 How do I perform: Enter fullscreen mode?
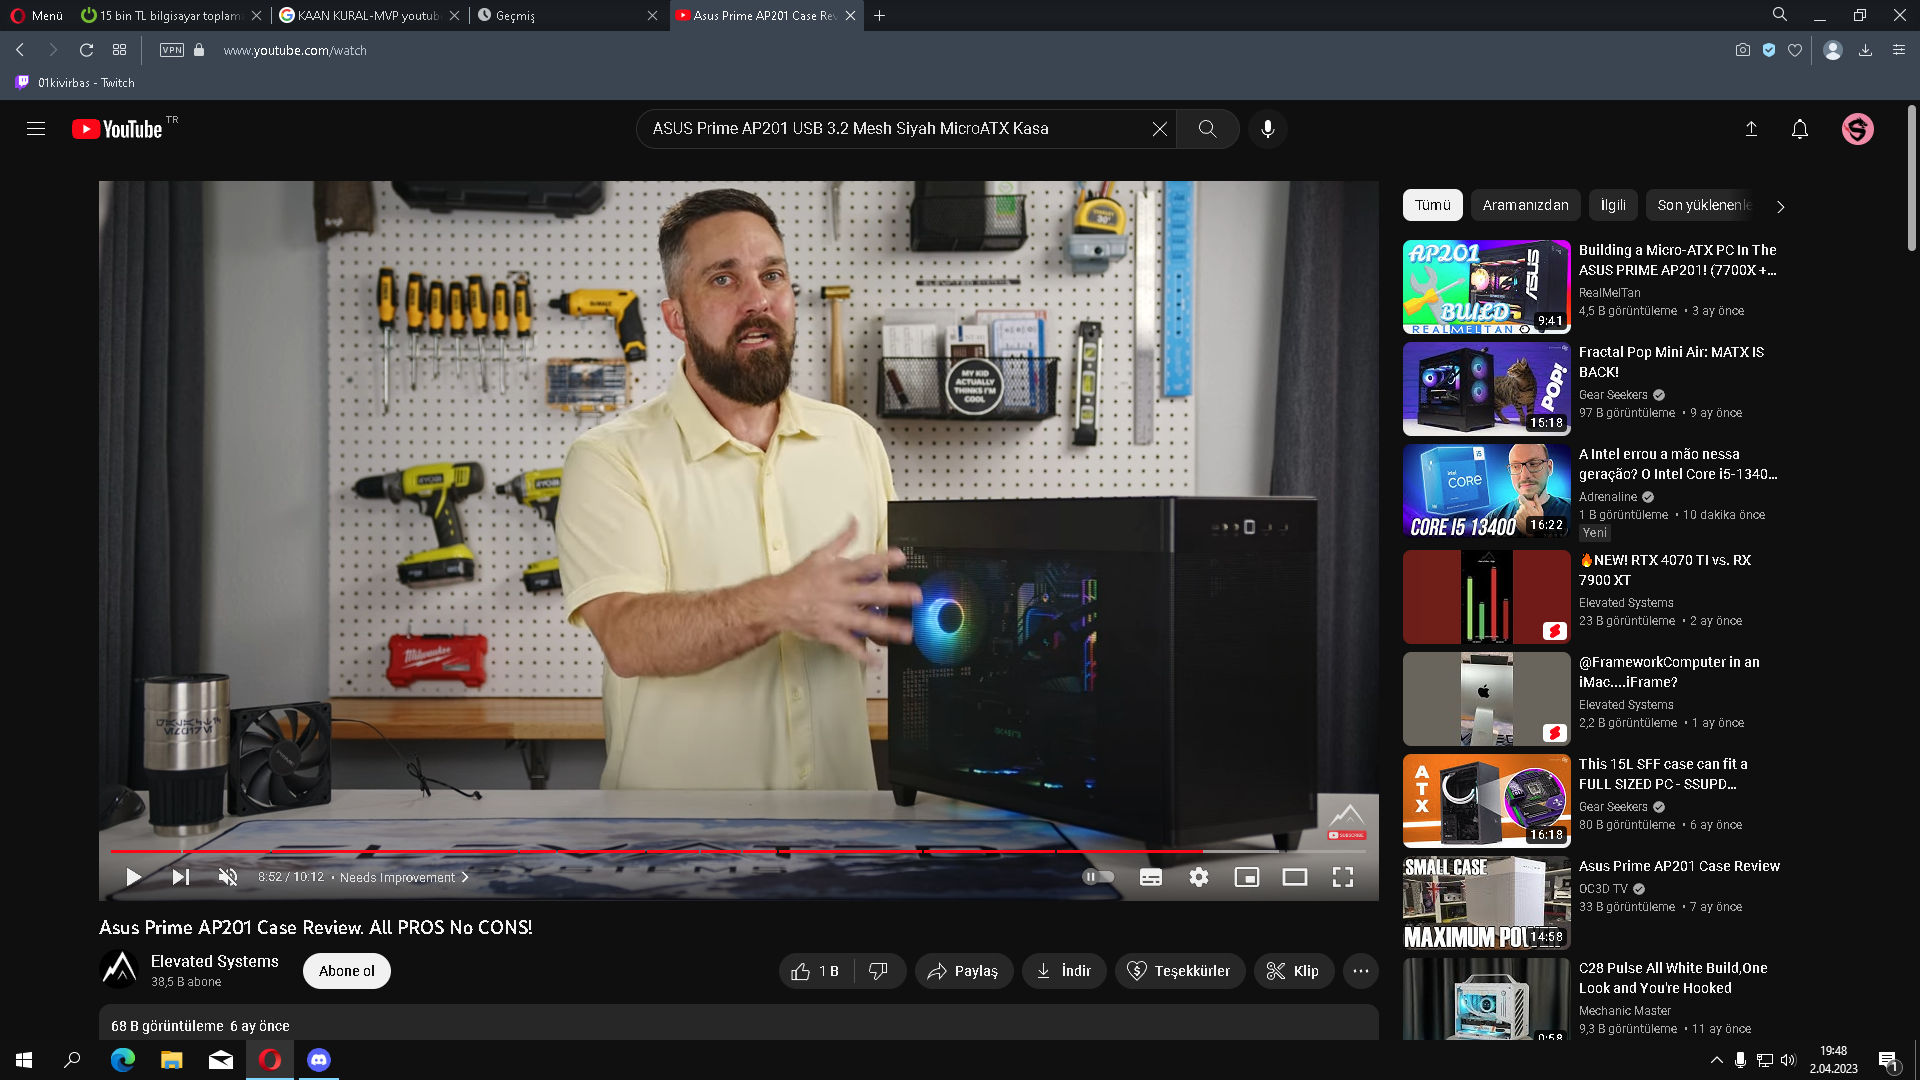point(1343,877)
